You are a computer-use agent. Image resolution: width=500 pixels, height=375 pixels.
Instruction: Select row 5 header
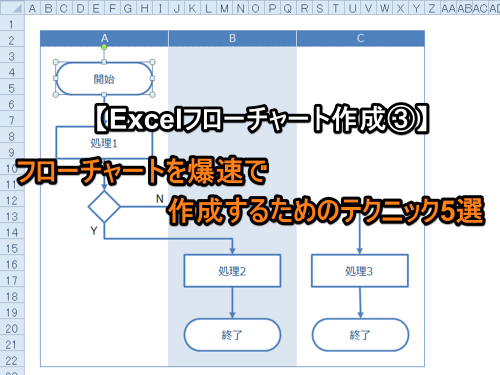click(x=12, y=88)
